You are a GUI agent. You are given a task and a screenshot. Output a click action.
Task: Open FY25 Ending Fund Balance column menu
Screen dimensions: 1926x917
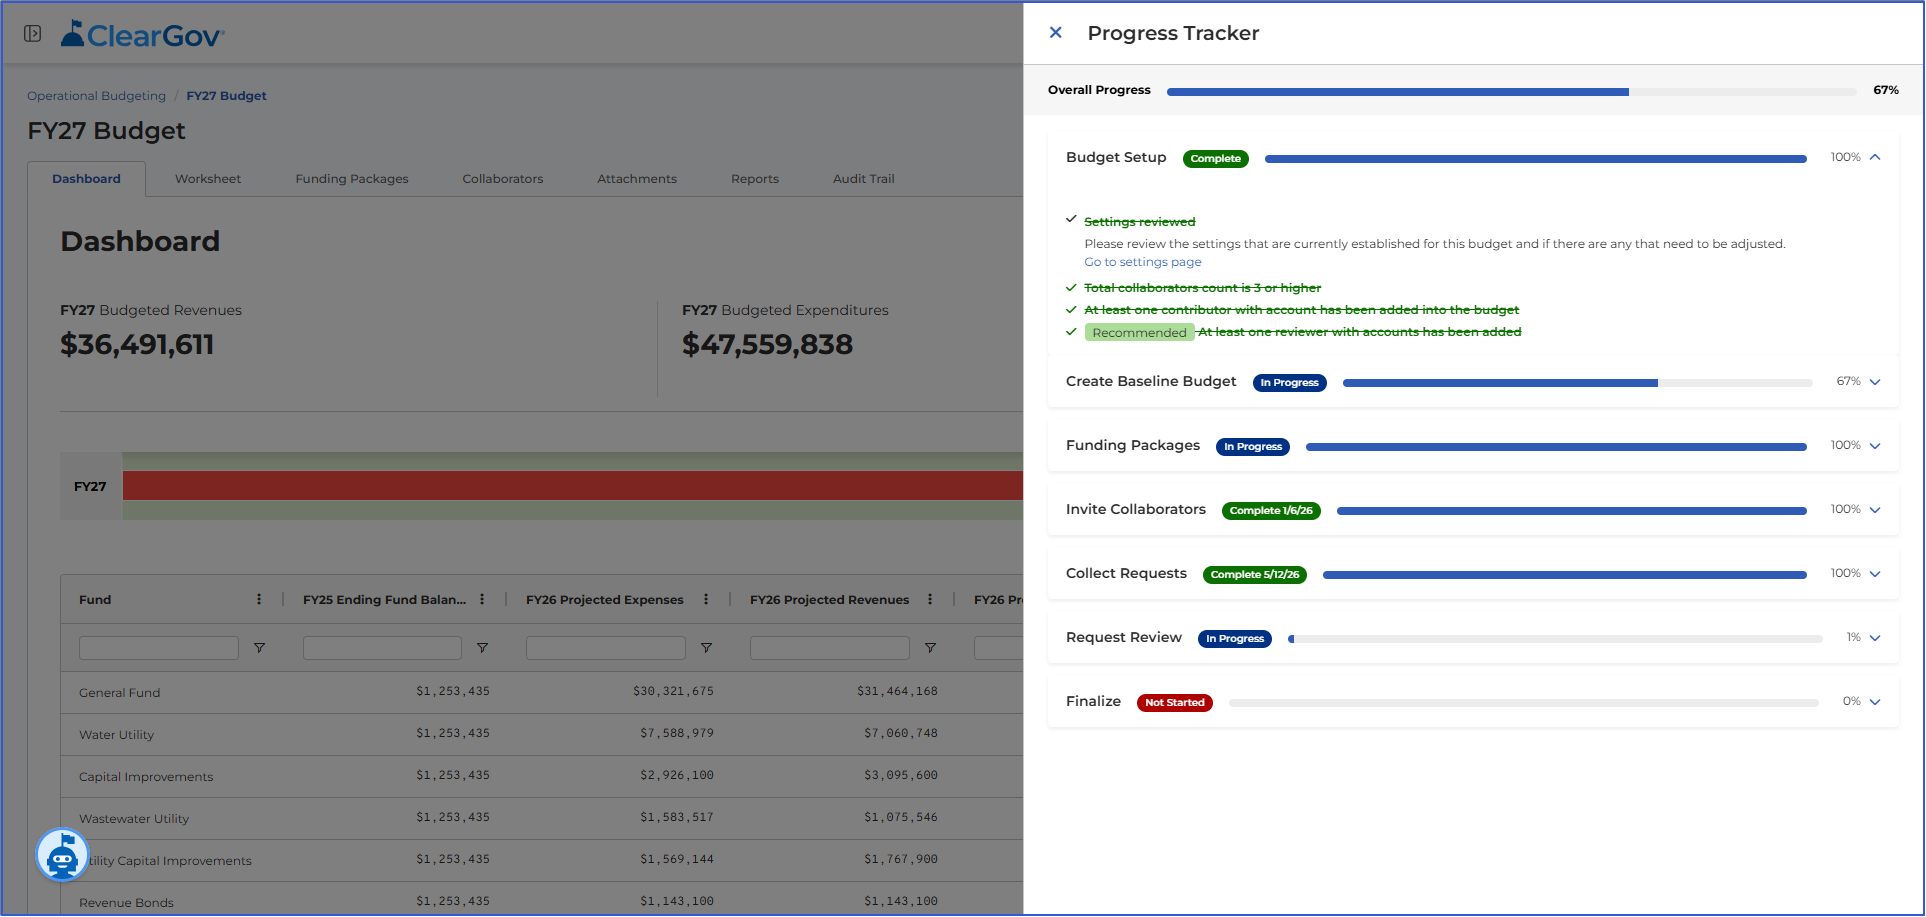point(482,599)
